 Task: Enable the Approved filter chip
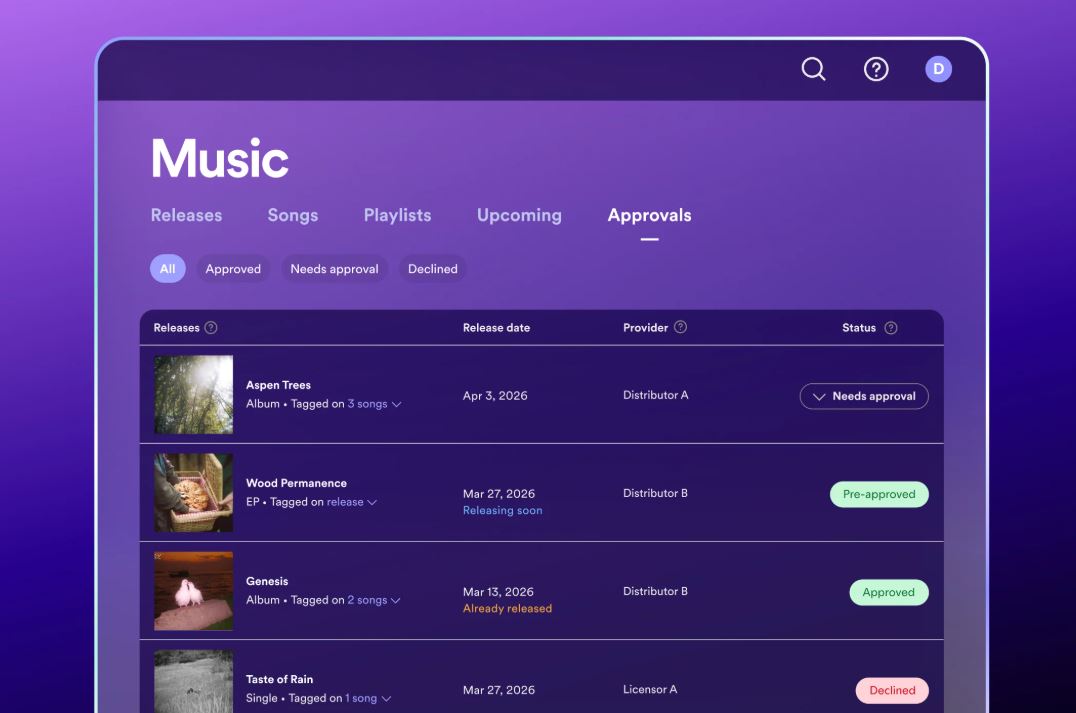(233, 268)
